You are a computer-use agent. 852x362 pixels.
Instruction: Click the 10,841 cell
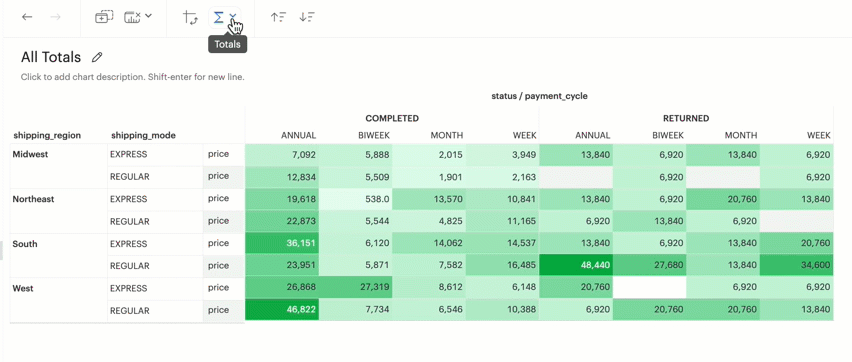point(503,199)
